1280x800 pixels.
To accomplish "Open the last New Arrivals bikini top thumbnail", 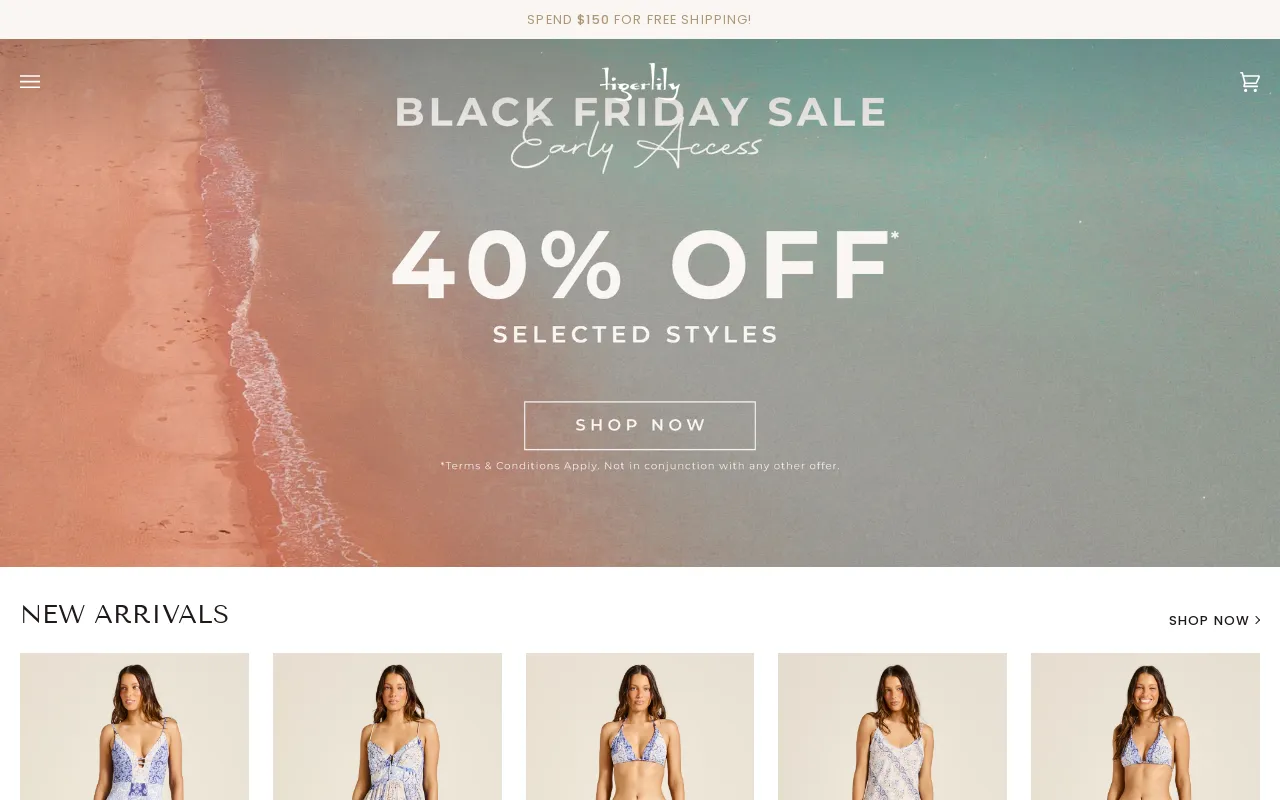I will tap(1145, 727).
